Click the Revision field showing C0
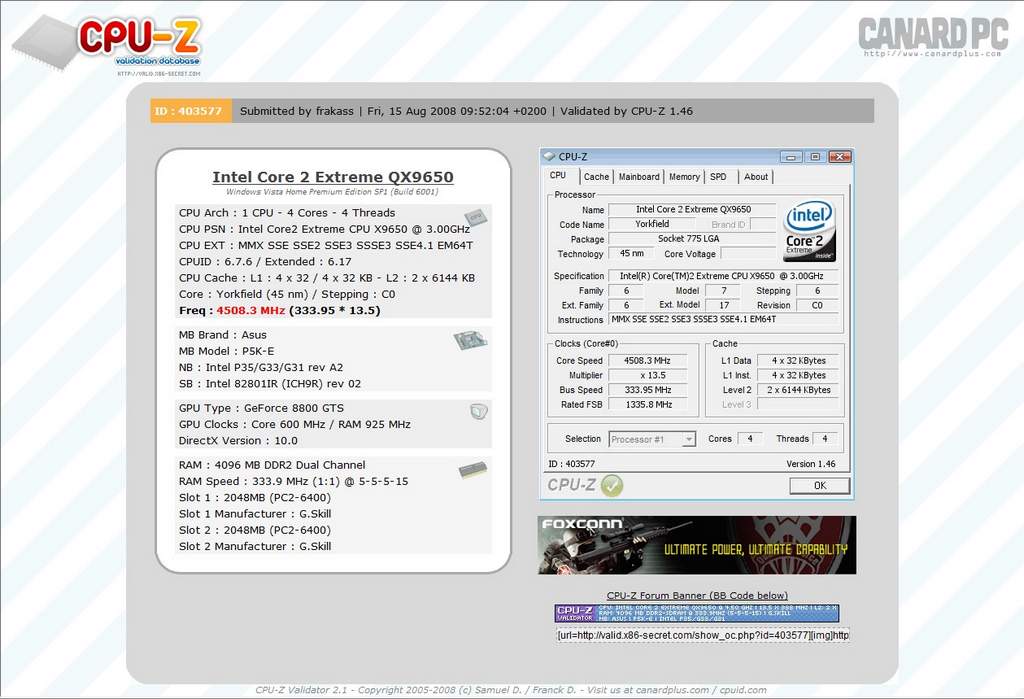This screenshot has height=699, width=1024. click(x=817, y=305)
